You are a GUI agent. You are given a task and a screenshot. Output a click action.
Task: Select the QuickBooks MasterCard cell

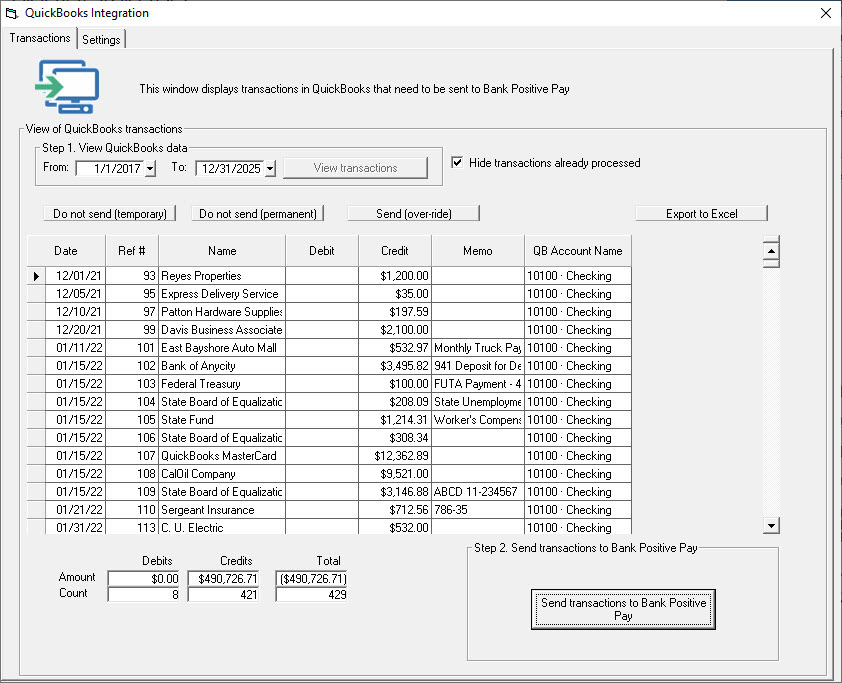point(222,456)
